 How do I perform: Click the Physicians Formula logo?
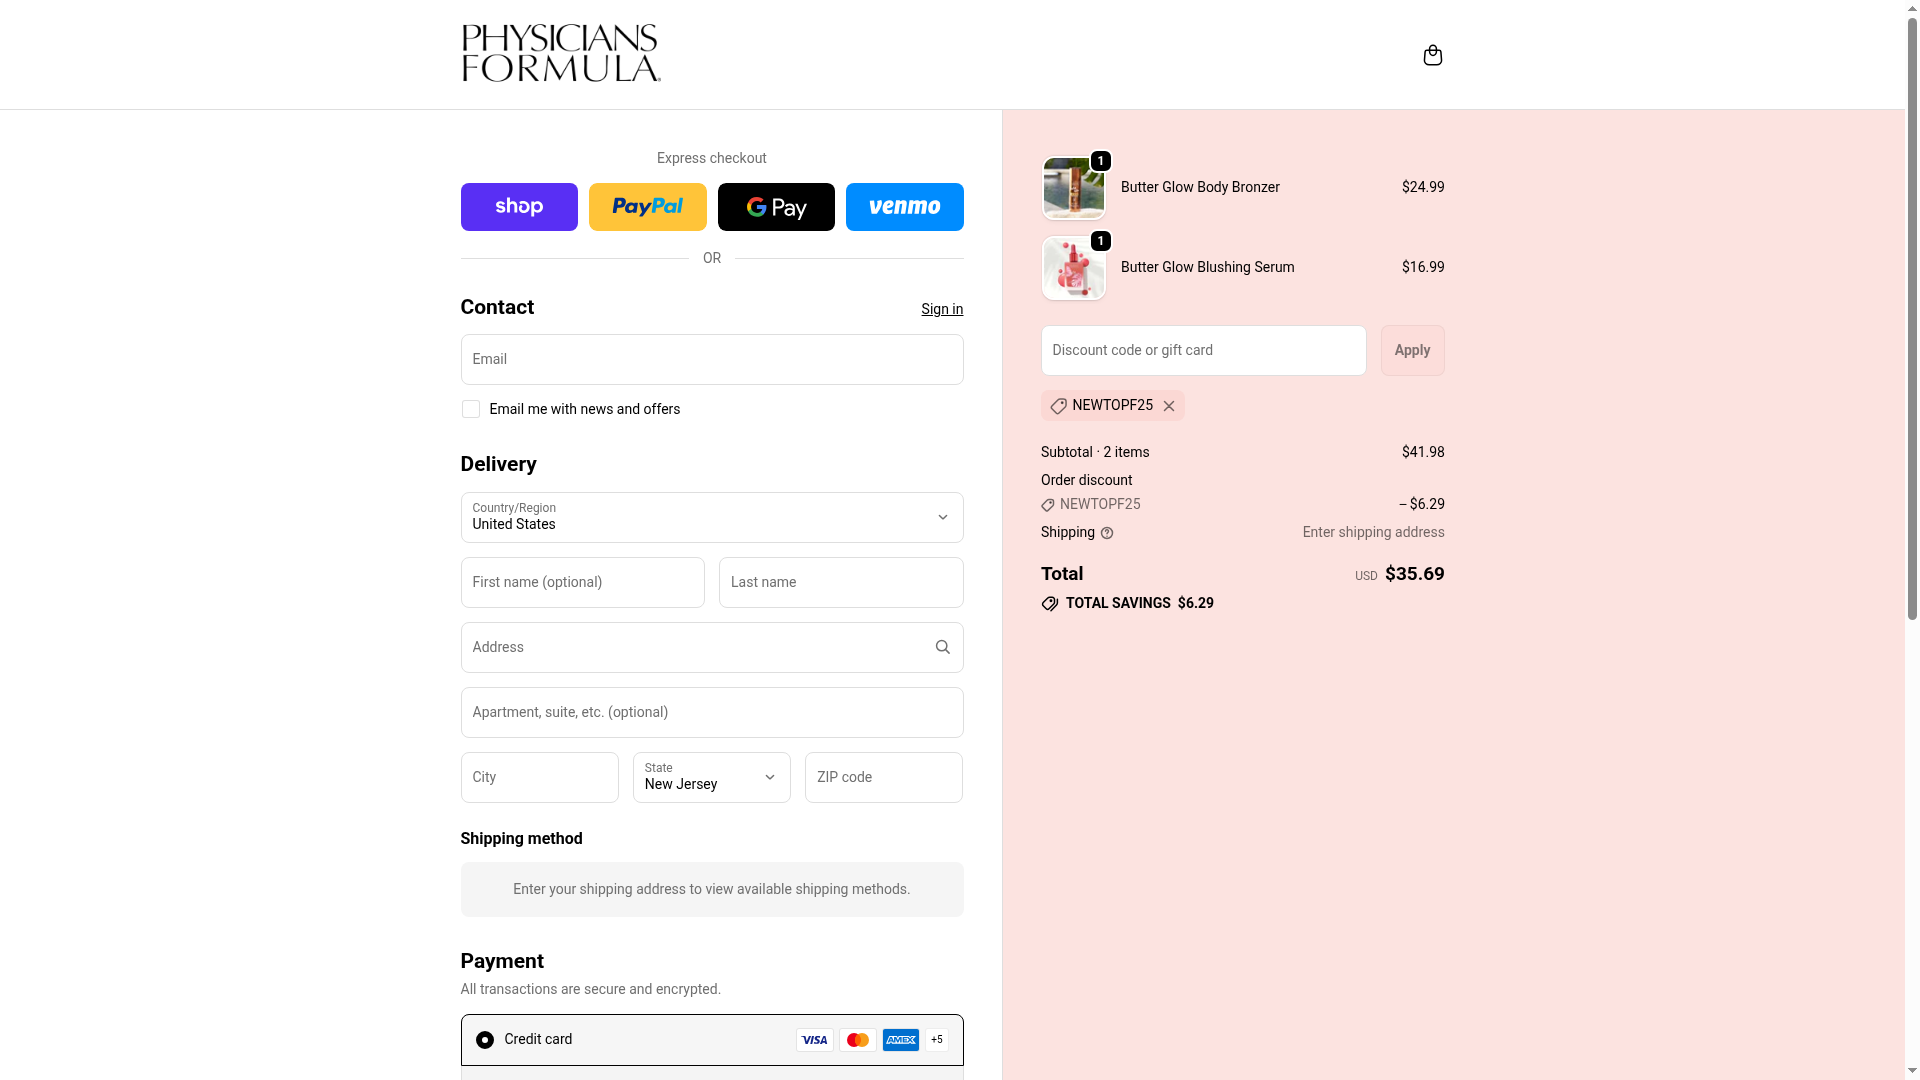click(x=560, y=53)
